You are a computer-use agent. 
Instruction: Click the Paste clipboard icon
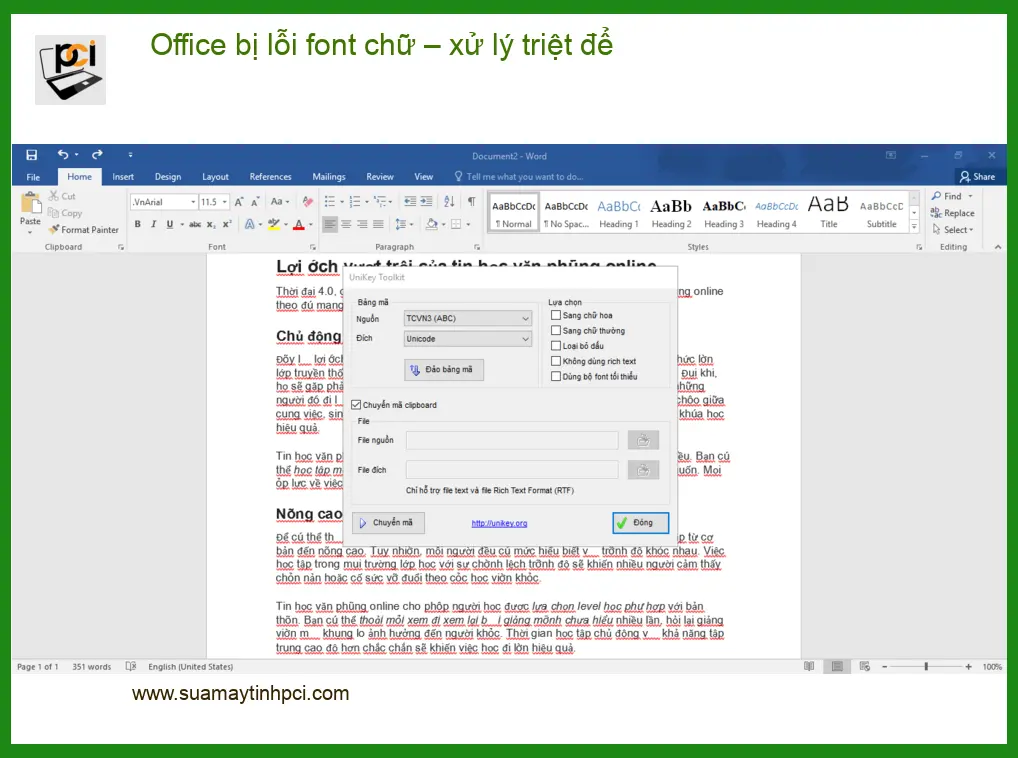coord(30,203)
